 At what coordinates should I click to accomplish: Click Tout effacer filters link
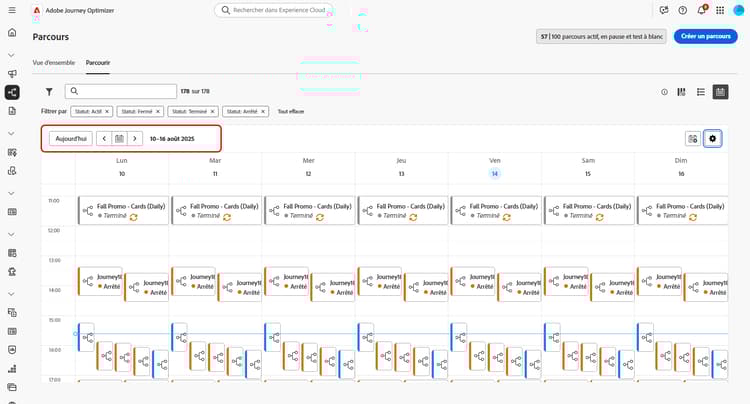click(x=291, y=111)
